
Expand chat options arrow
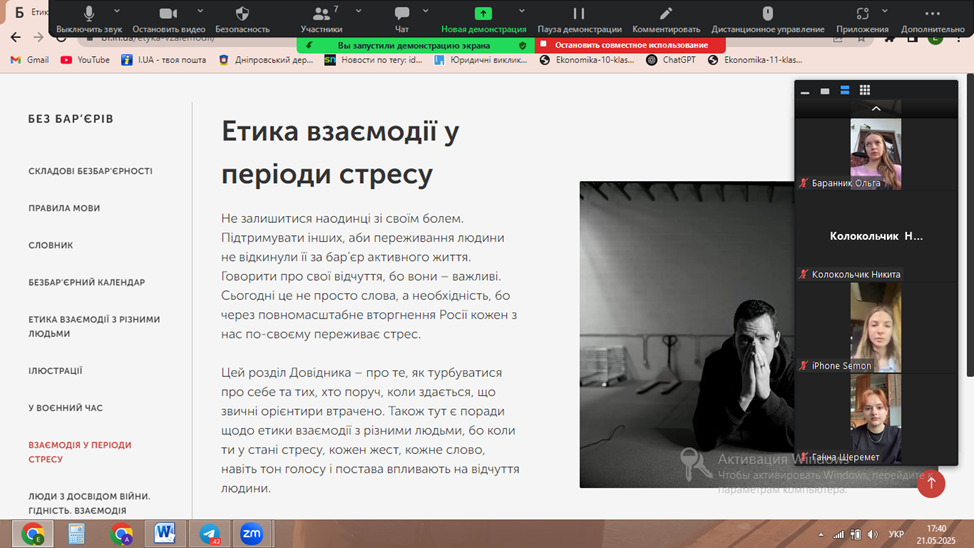tap(426, 11)
